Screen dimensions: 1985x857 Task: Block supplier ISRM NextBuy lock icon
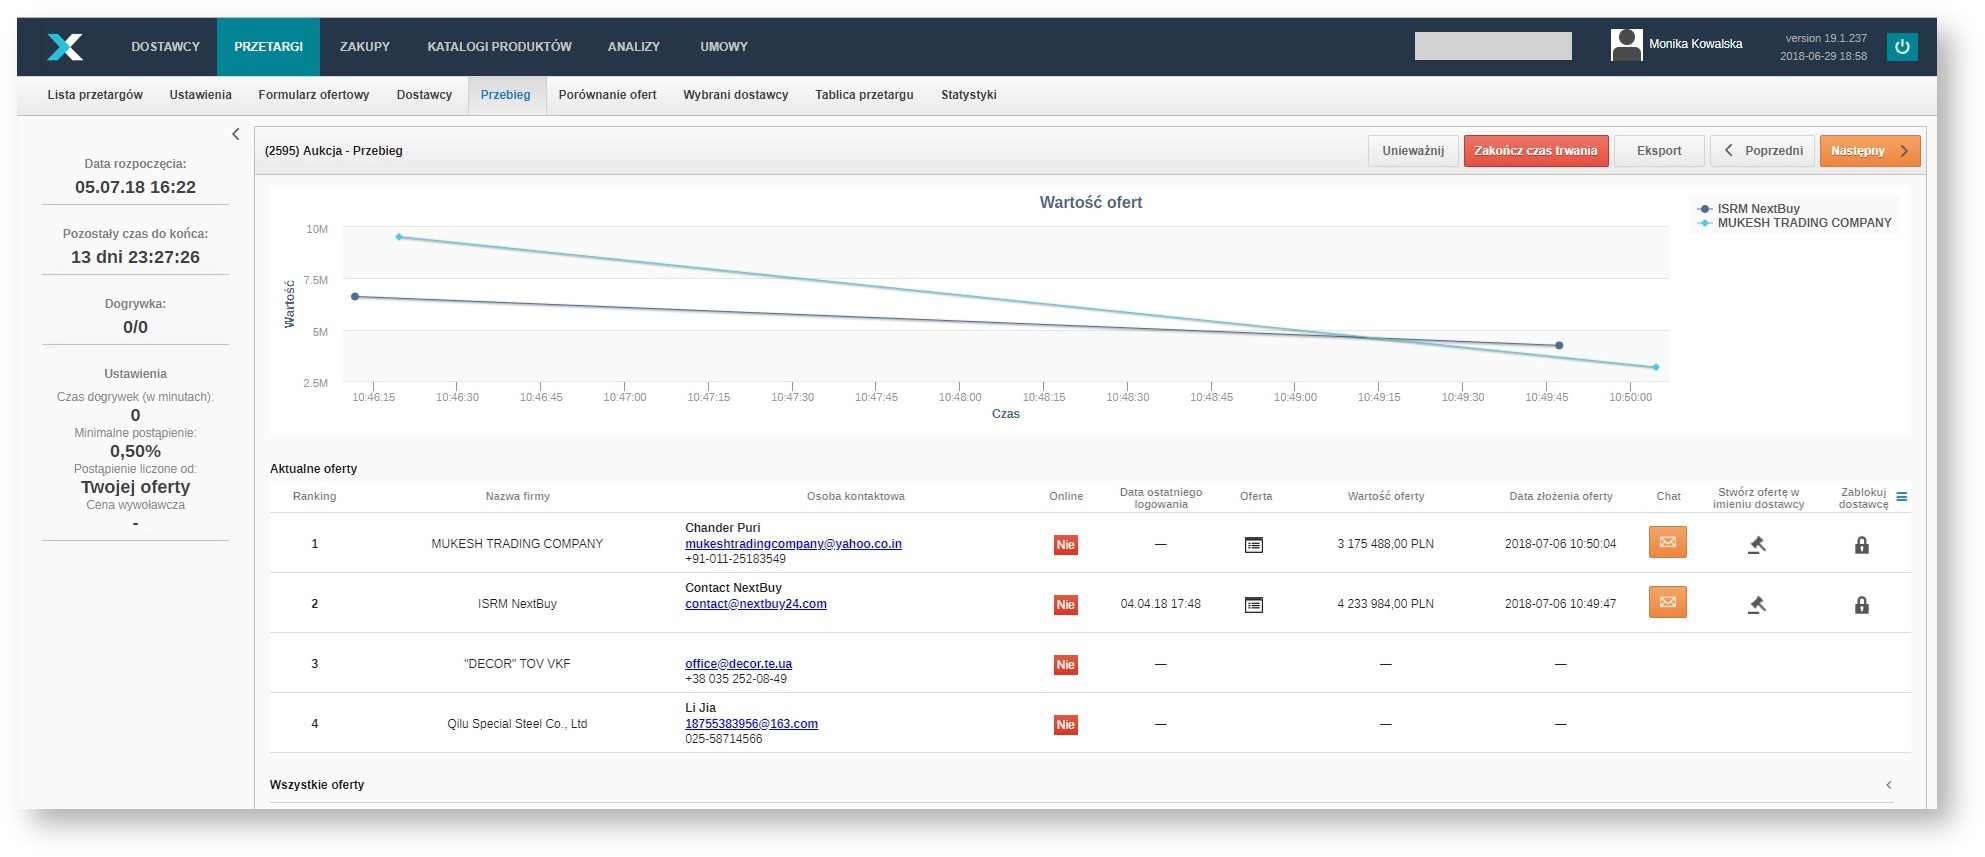1861,605
